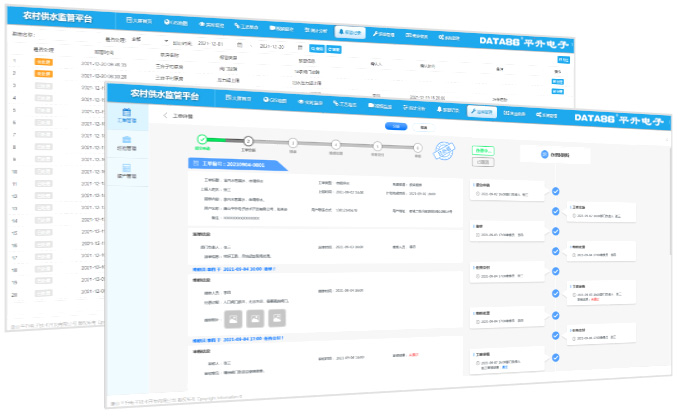
Task: Click the grey outlined button below green button
Action: coord(483,162)
